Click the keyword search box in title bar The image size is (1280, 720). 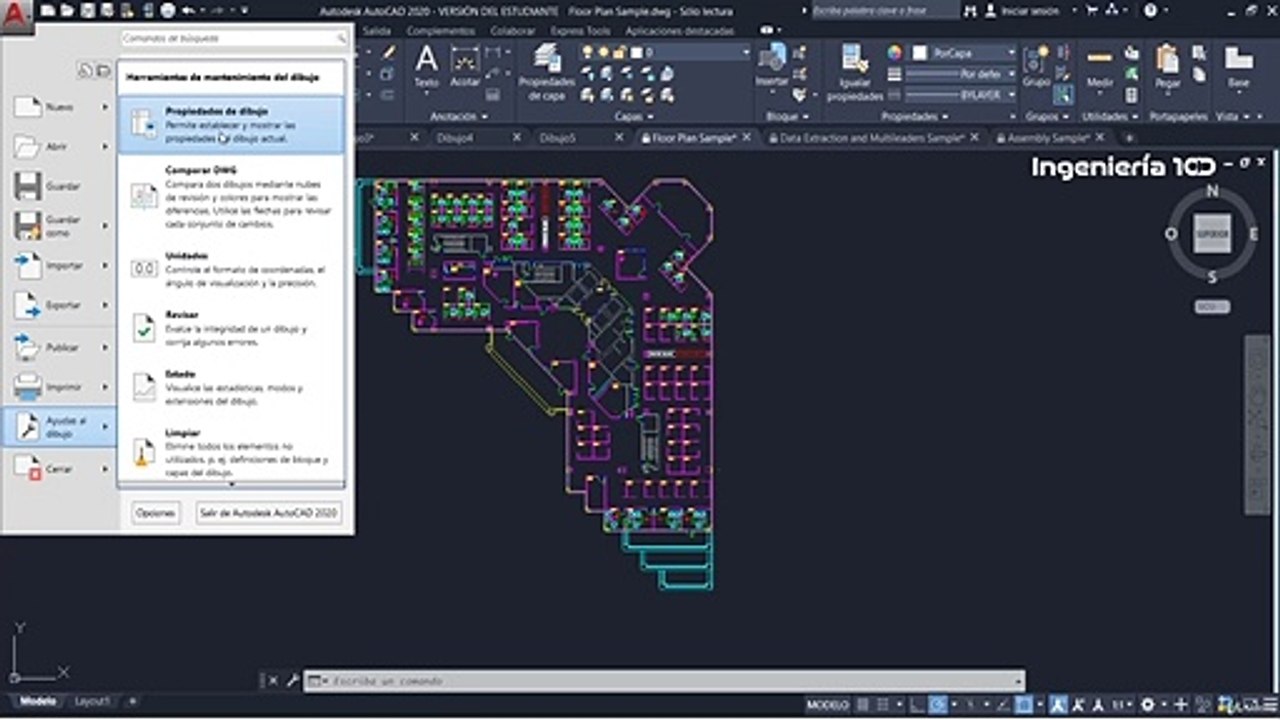click(x=884, y=10)
